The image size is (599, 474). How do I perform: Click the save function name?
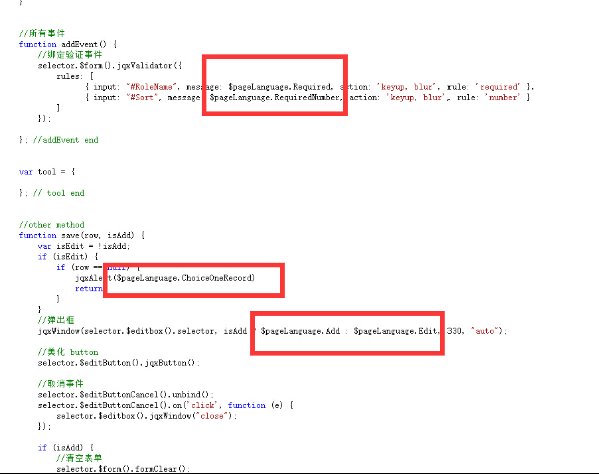click(70, 235)
